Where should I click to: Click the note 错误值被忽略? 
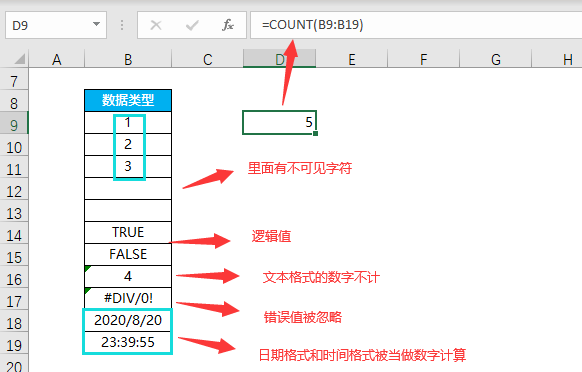303,317
